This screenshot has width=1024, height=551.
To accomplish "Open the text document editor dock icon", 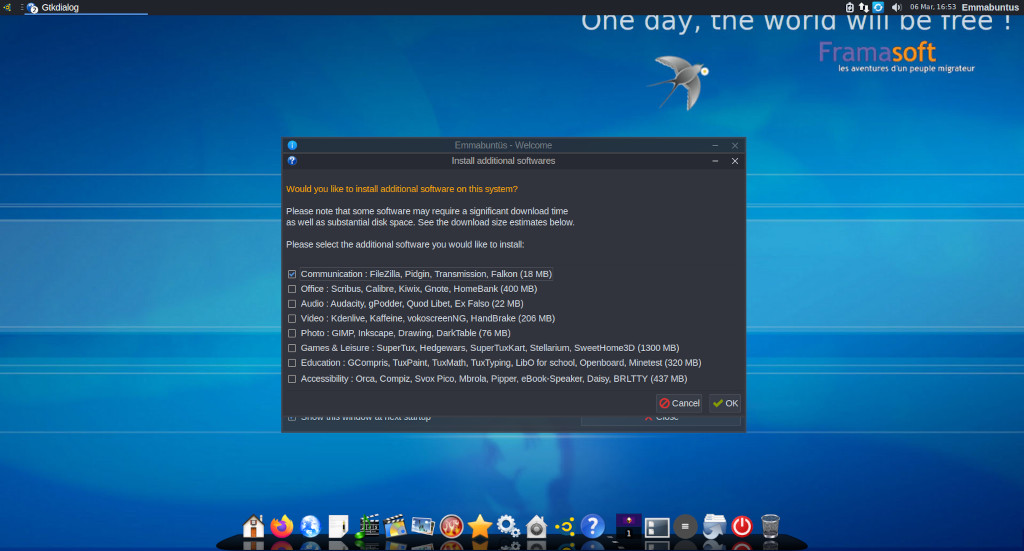I will tap(338, 526).
